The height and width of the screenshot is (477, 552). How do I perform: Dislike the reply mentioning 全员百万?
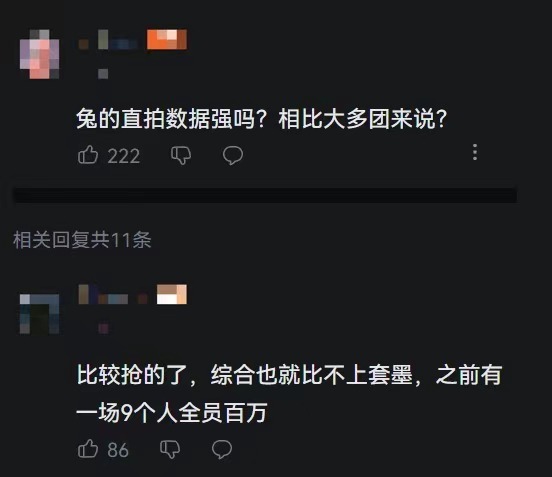(170, 449)
